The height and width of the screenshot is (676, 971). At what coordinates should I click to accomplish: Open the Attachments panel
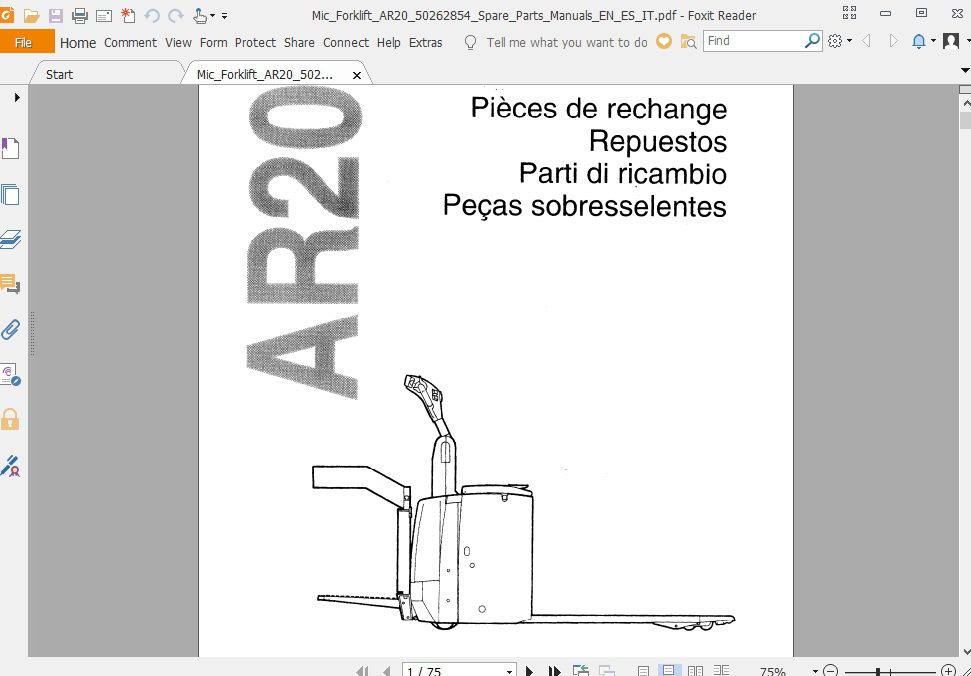coord(12,329)
